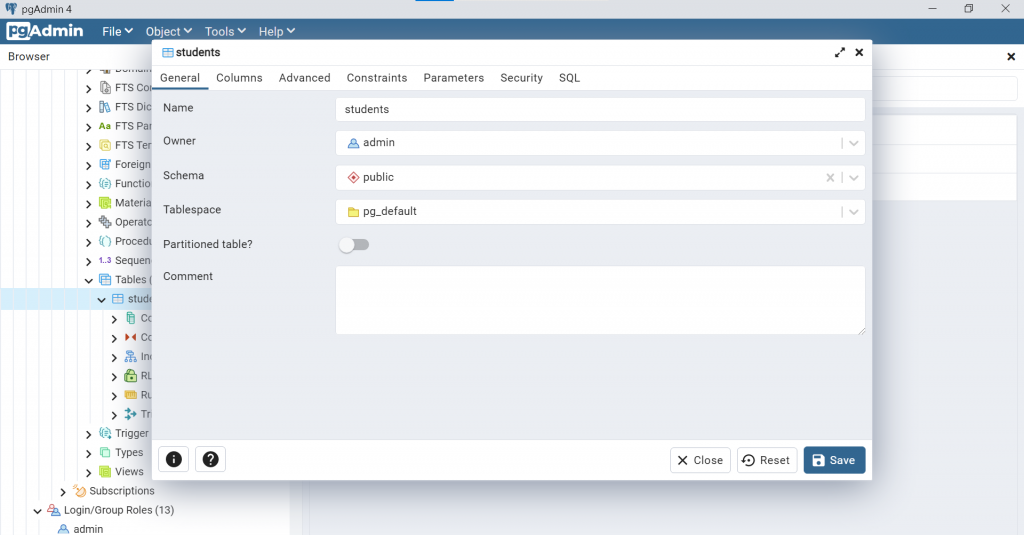Switch to the Security tab
This screenshot has width=1024, height=535.
pos(521,78)
